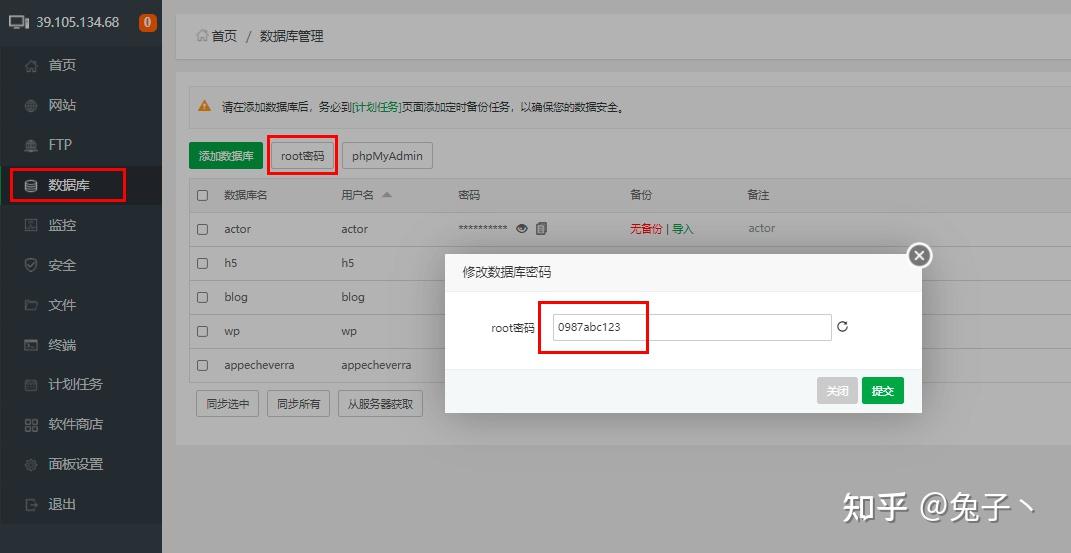This screenshot has width=1071, height=553.
Task: Open the 计划任务 link in the warning
Action: coord(376,107)
